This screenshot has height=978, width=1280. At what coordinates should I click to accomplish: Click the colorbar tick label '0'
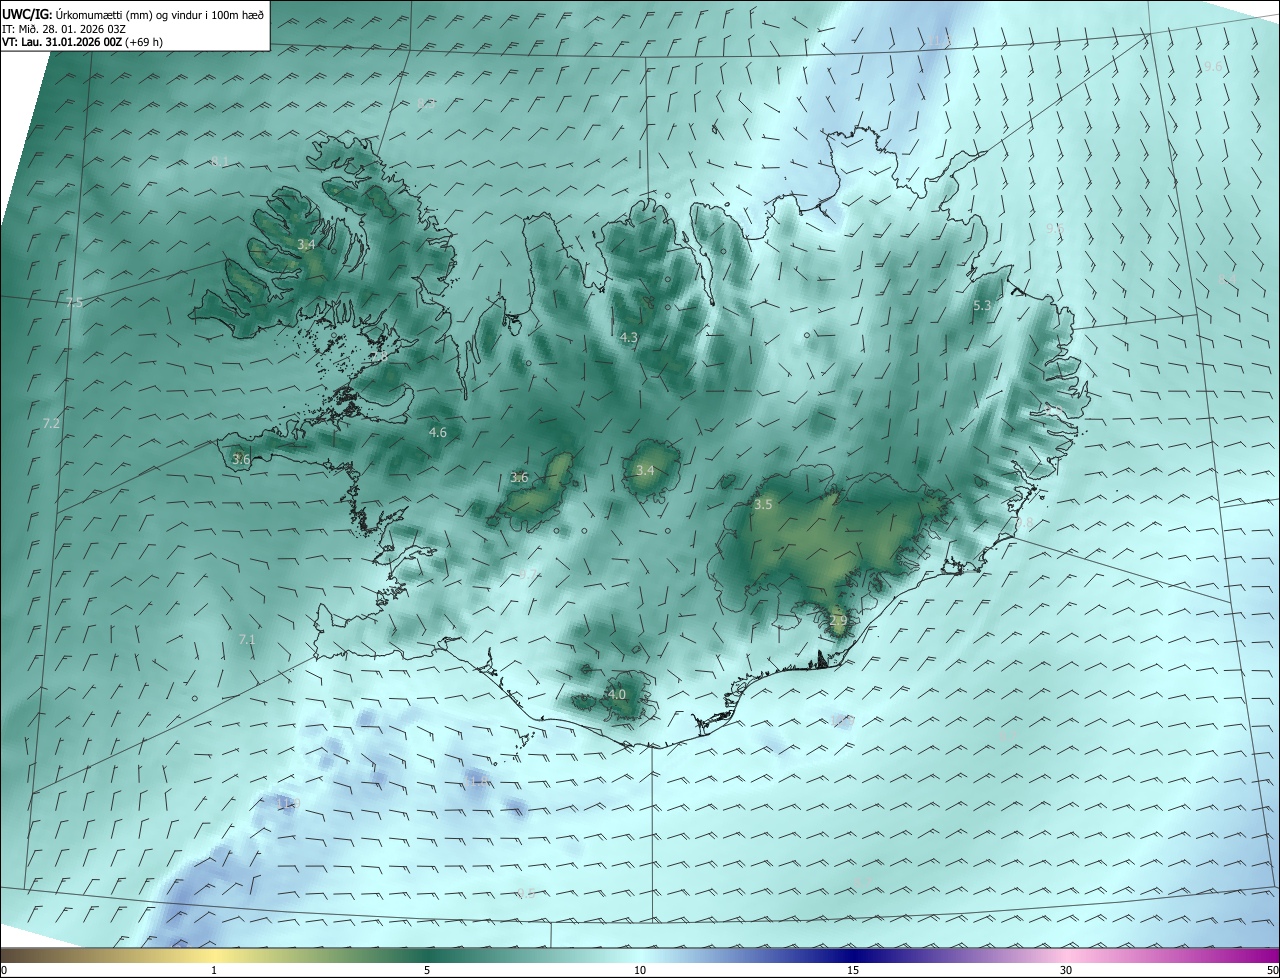click(4, 970)
